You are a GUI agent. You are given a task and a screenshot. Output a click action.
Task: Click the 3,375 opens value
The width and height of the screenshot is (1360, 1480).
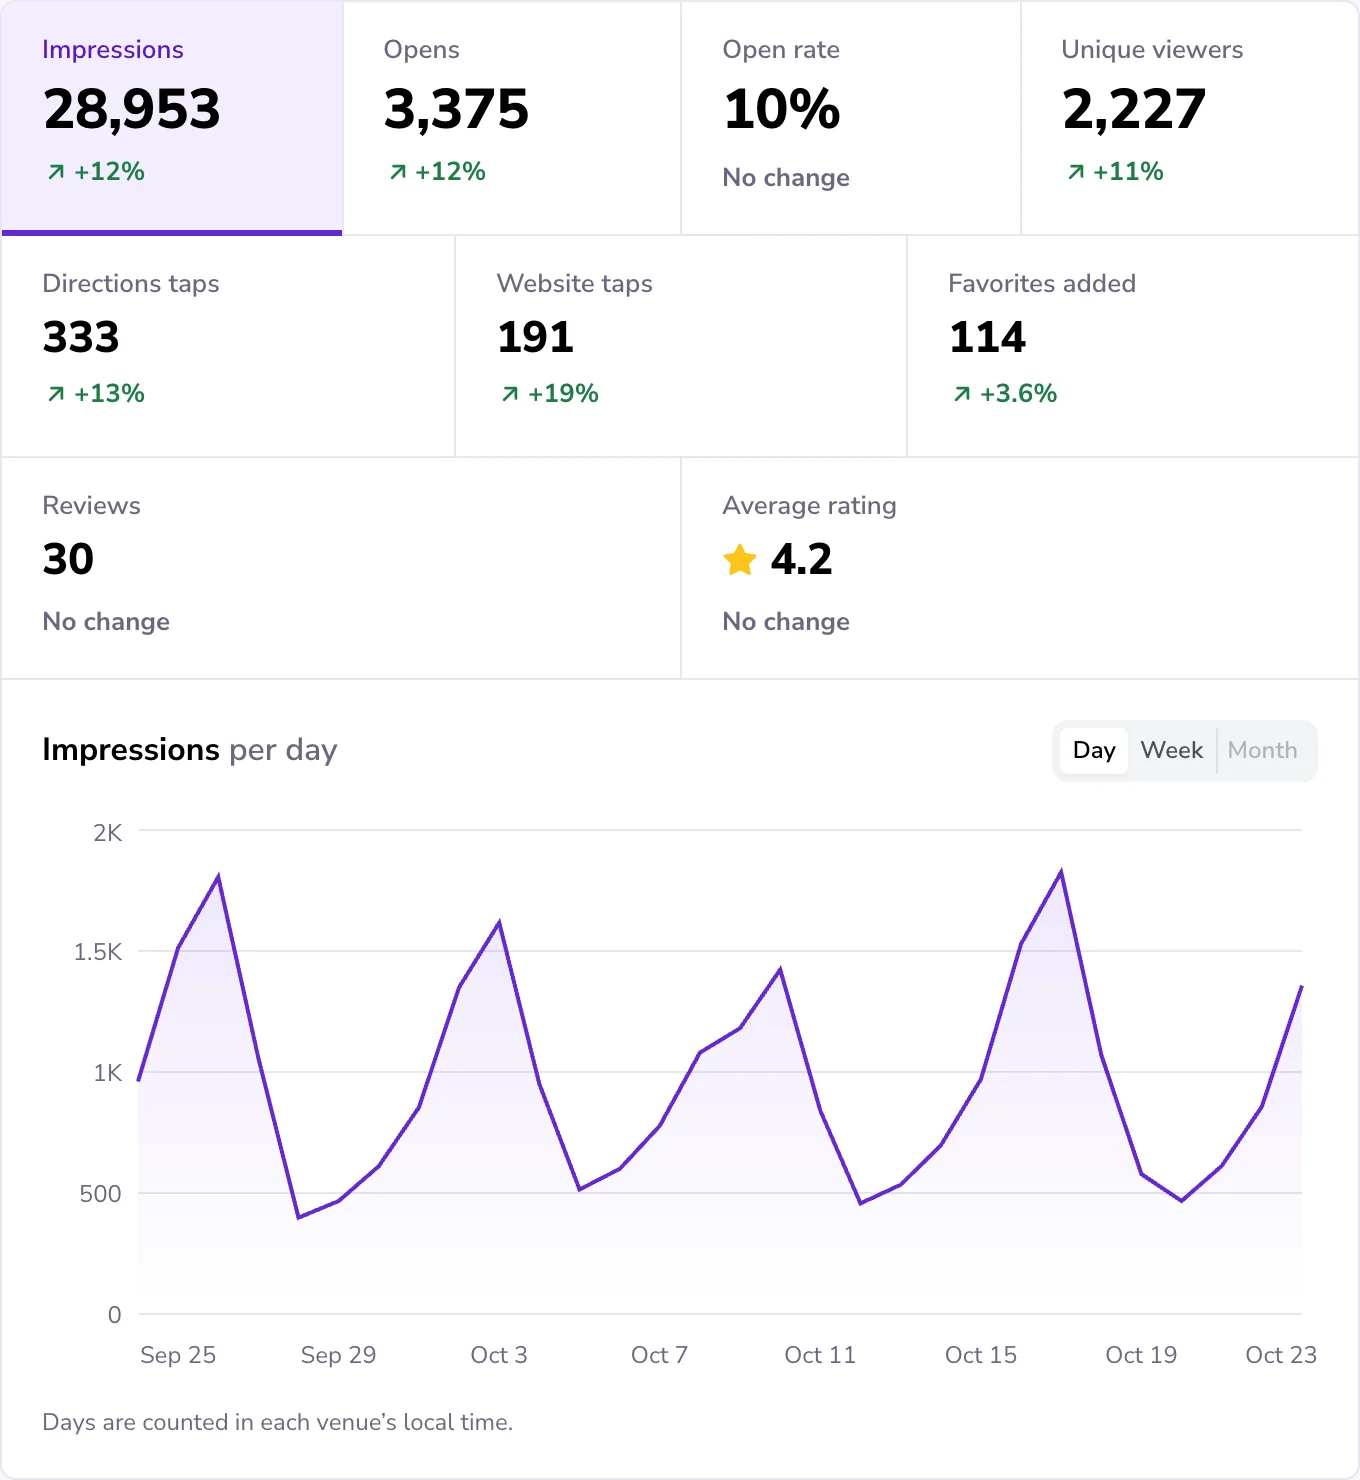(456, 110)
